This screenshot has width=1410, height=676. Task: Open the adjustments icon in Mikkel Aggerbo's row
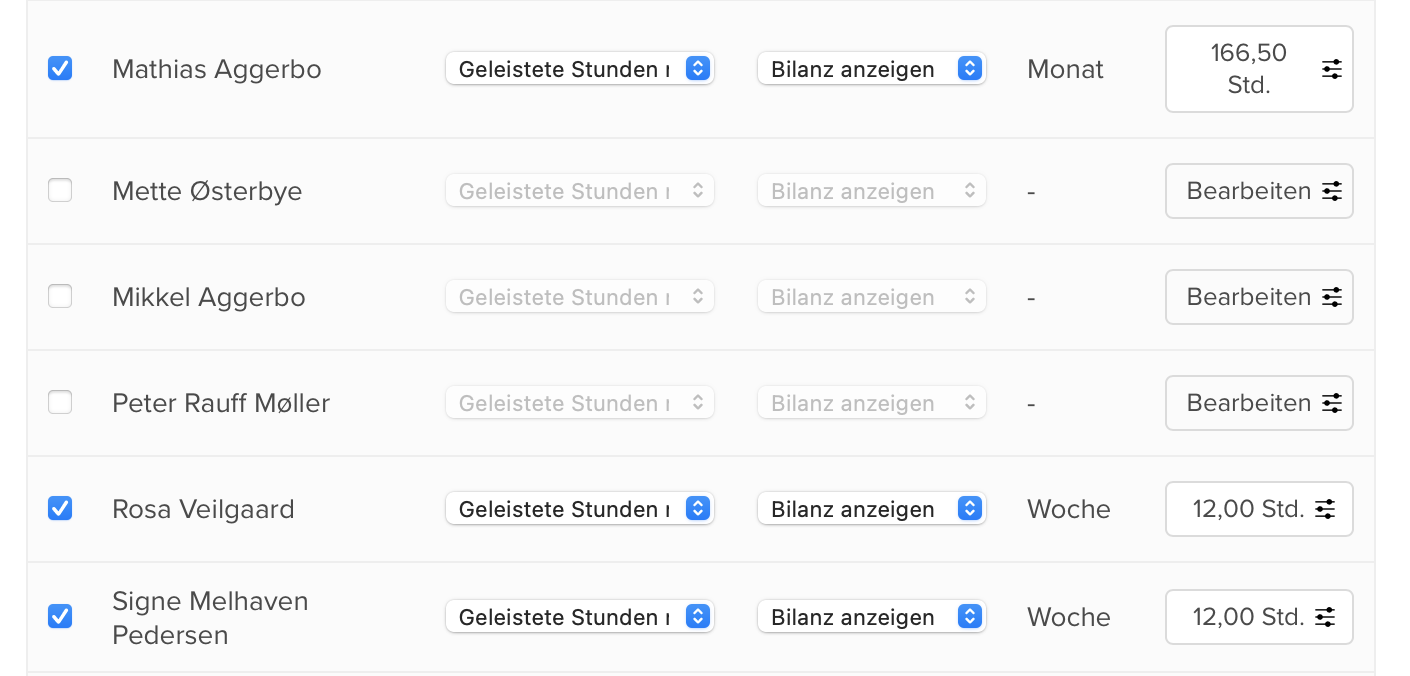coord(1331,297)
